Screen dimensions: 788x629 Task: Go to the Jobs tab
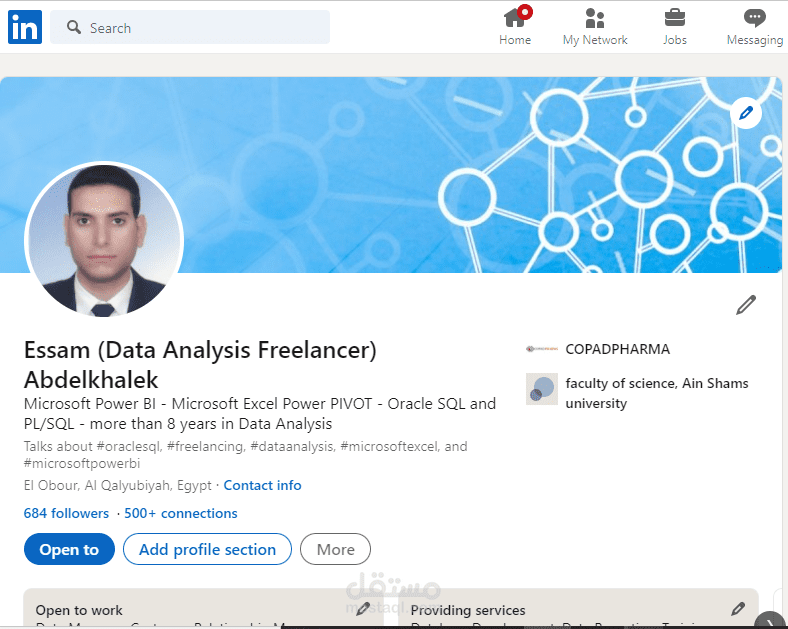click(674, 27)
